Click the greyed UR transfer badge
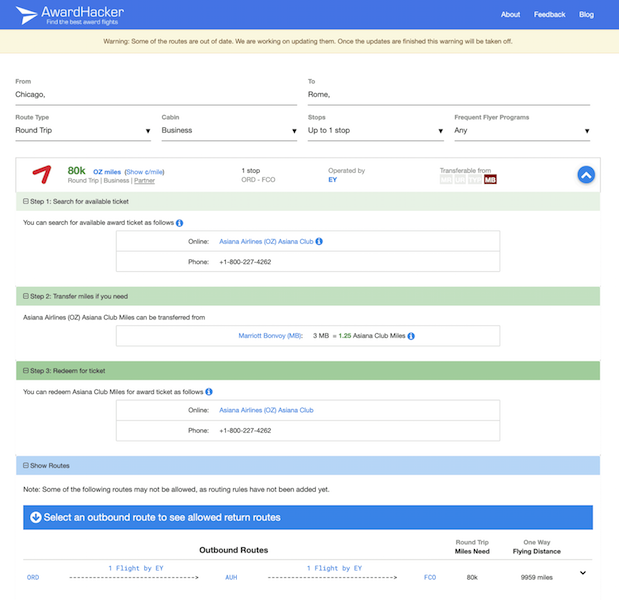 point(460,180)
